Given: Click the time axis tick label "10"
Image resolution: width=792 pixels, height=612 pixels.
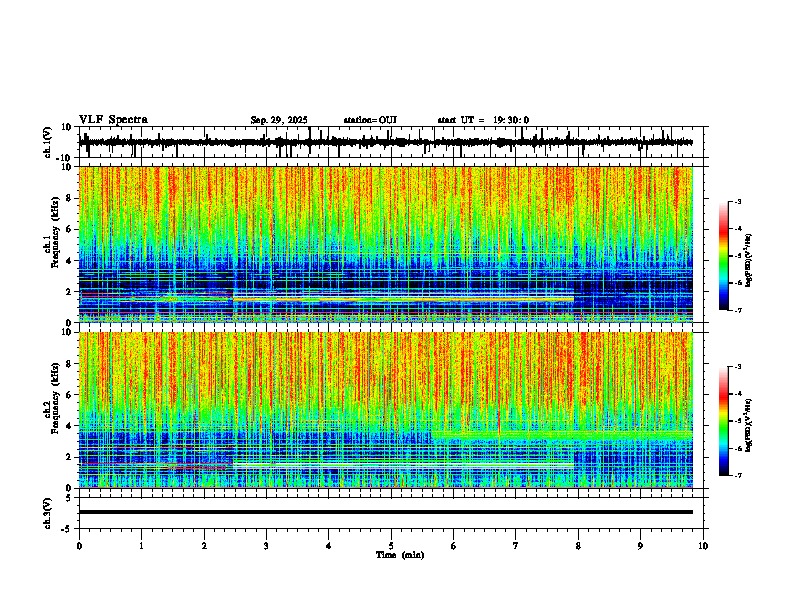Looking at the screenshot, I should (703, 546).
